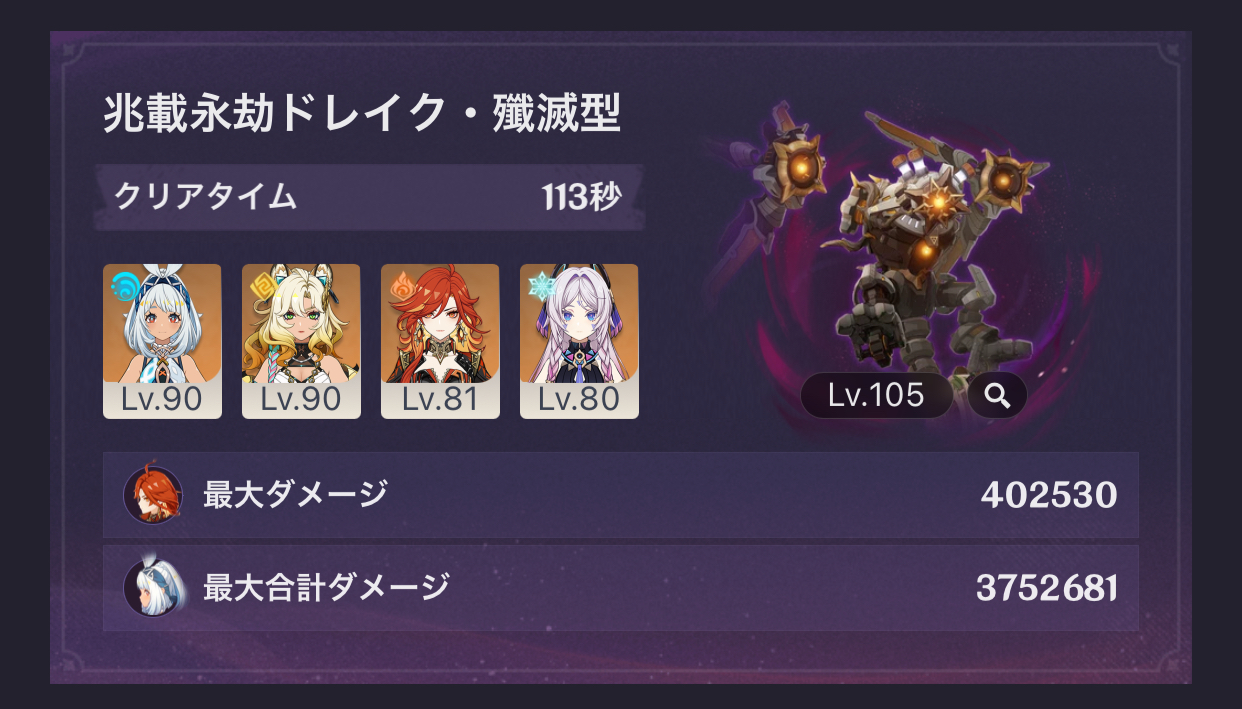Click the 3752681 total damage value
1242x709 pixels.
point(1046,588)
